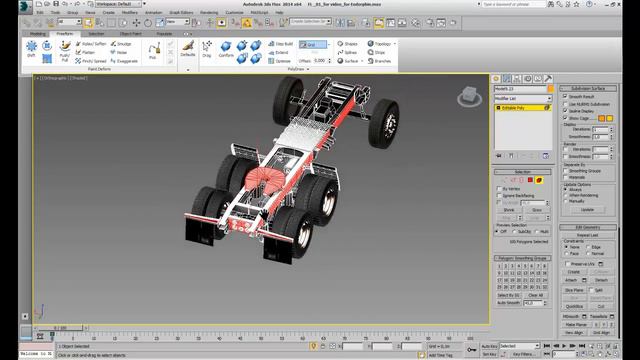Click the ViewCube in the viewport
640x360 pixels.
pos(469,97)
